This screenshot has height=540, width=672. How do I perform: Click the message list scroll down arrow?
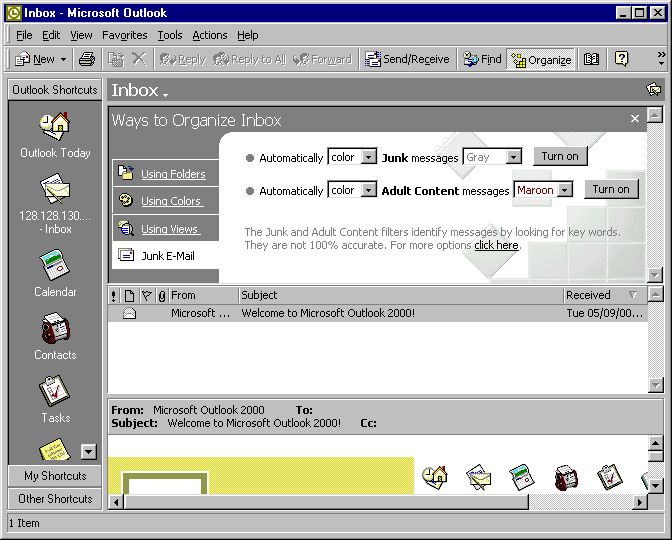[656, 385]
